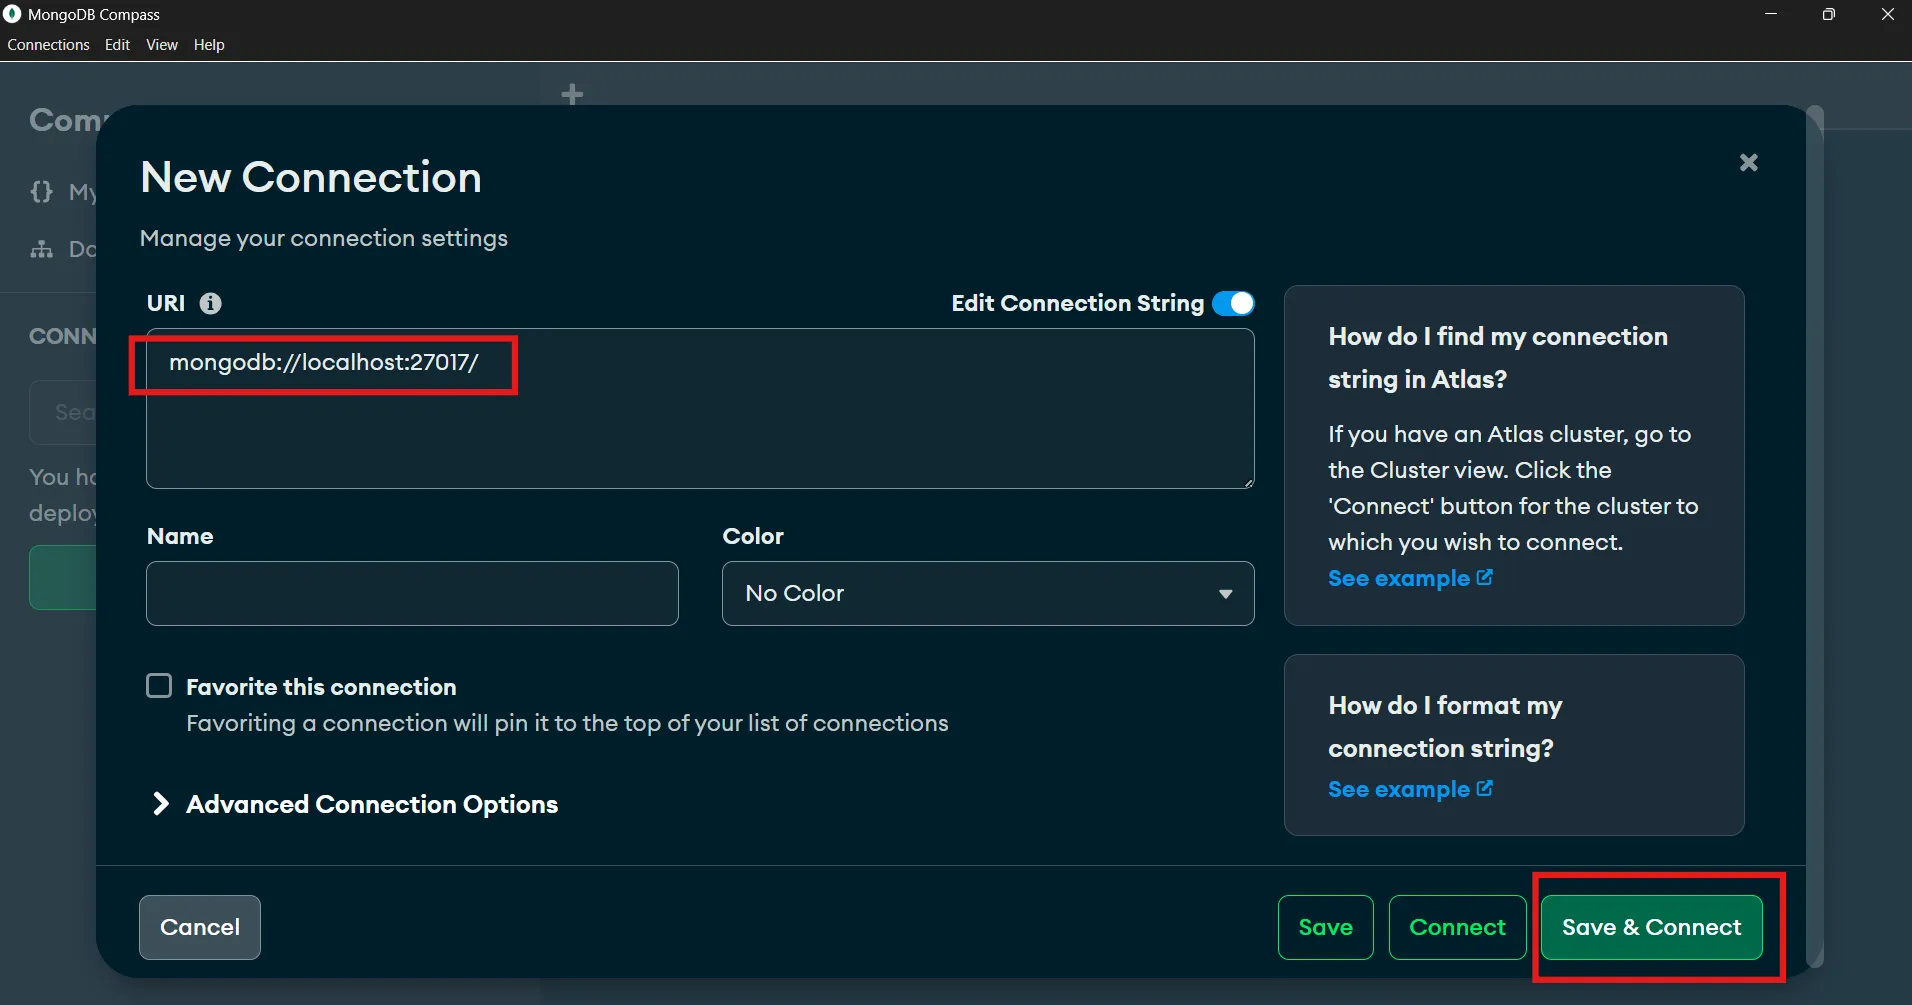Viewport: 1912px width, 1005px height.
Task: Toggle the Edit Connection String switch
Action: 1233,303
